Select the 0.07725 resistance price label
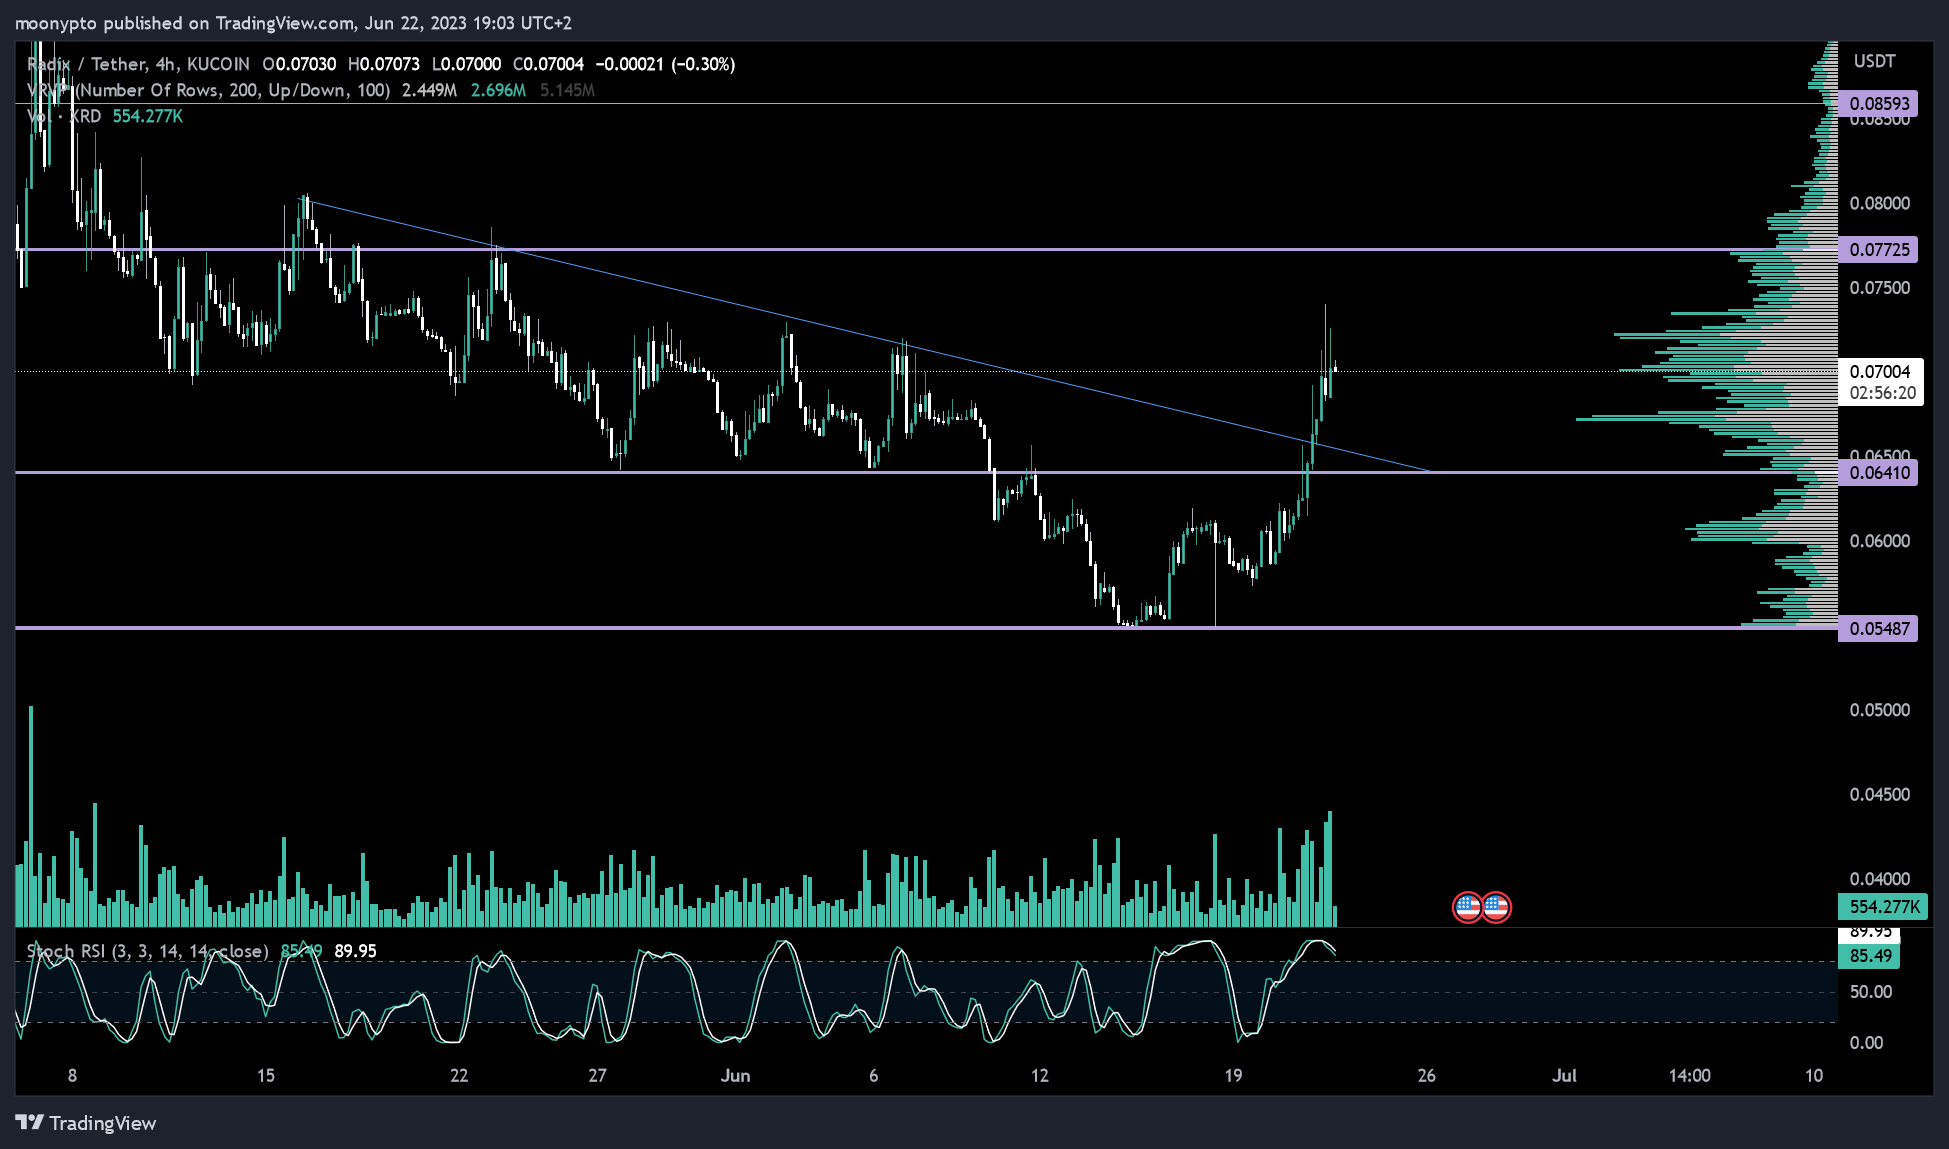Viewport: 1949px width, 1149px height. [x=1878, y=249]
